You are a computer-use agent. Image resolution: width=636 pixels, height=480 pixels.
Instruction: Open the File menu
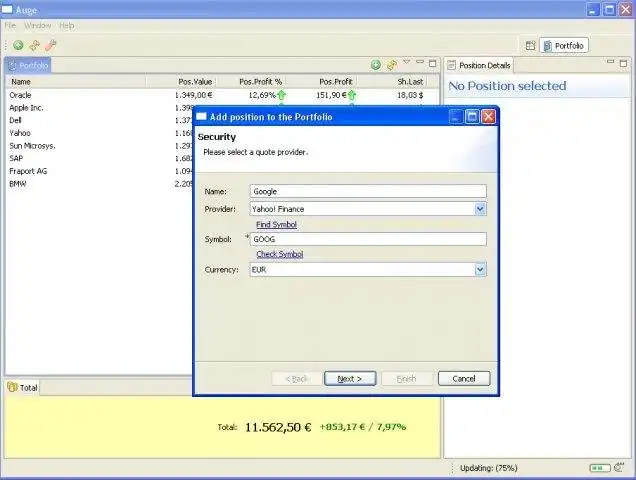[x=11, y=26]
